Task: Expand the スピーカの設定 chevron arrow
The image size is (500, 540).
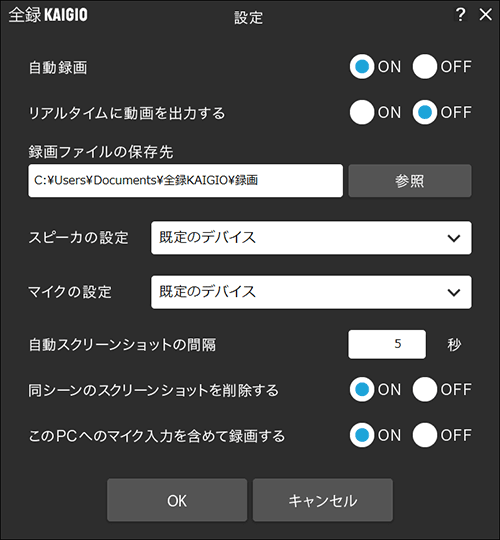Action: (454, 238)
